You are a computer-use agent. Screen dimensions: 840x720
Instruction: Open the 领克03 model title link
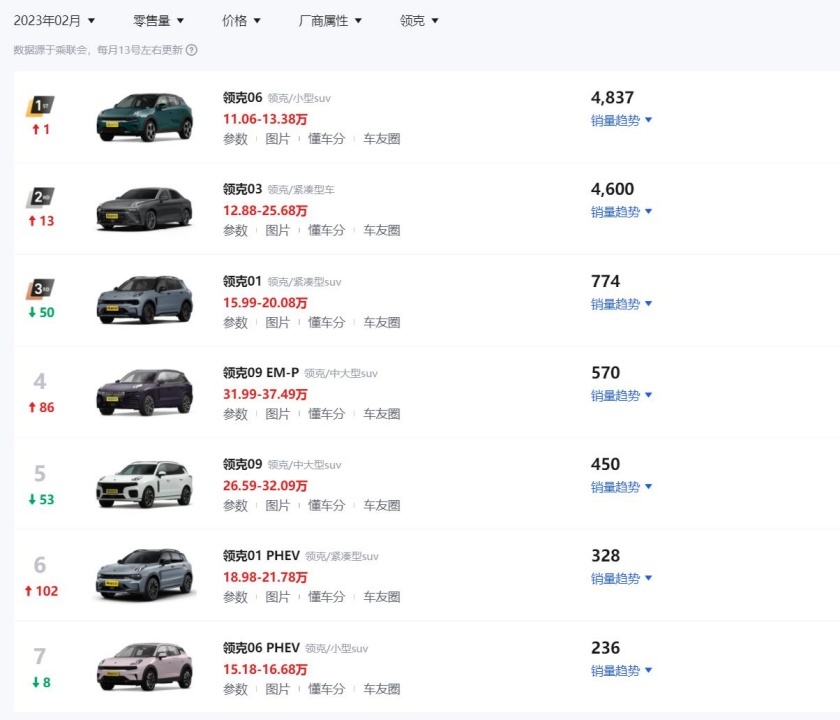tap(243, 189)
